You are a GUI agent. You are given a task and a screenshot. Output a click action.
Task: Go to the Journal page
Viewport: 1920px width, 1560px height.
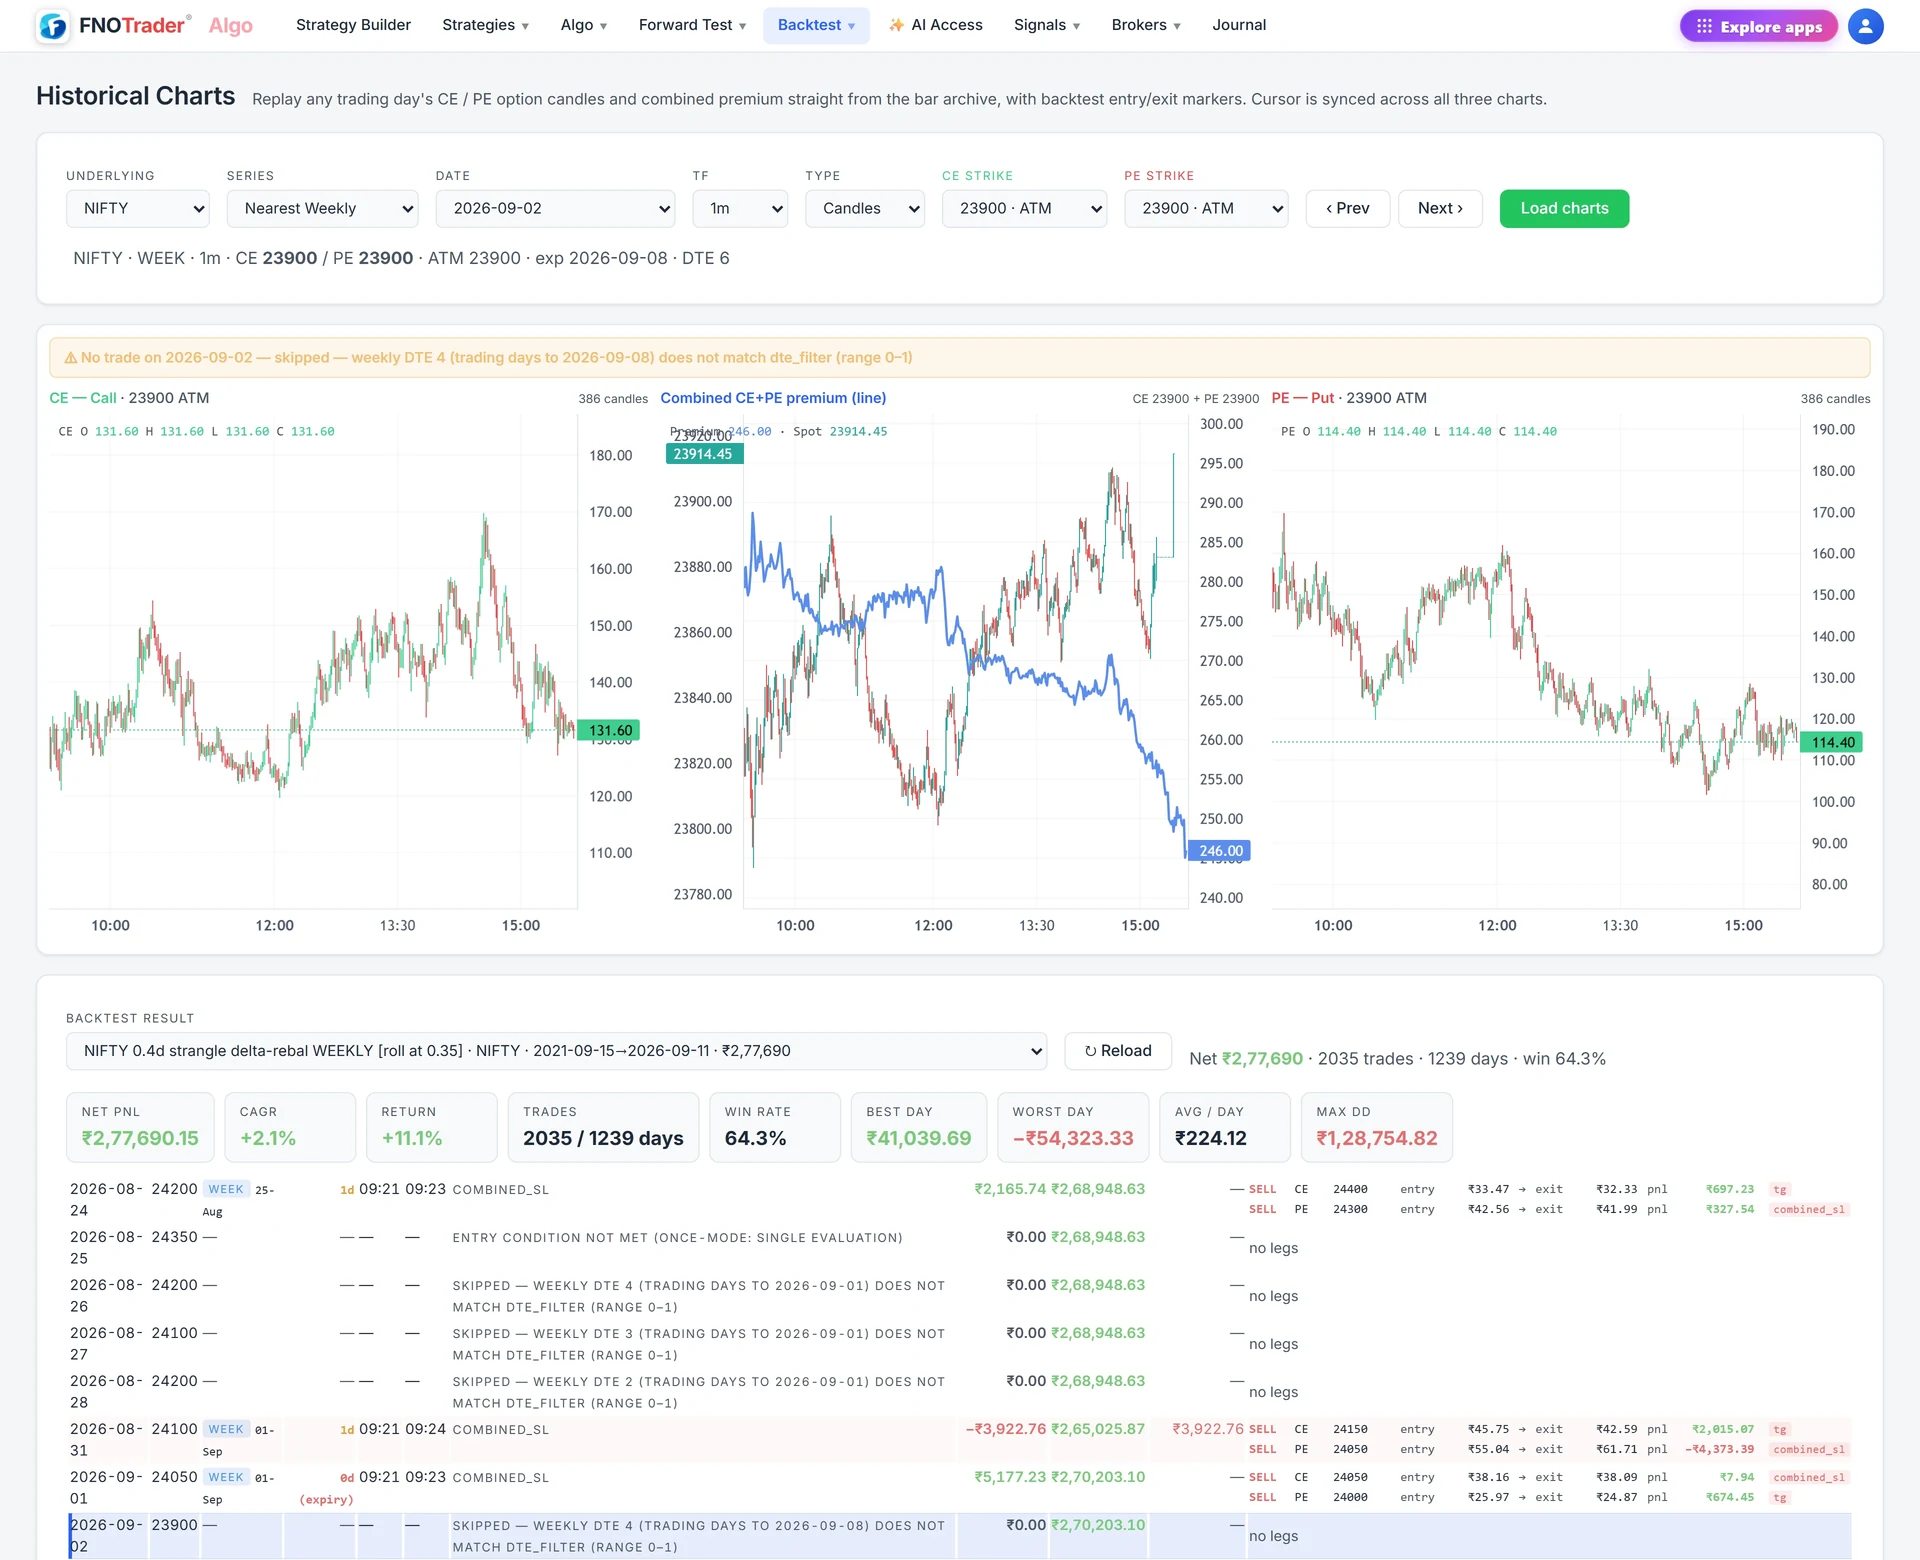coord(1239,25)
